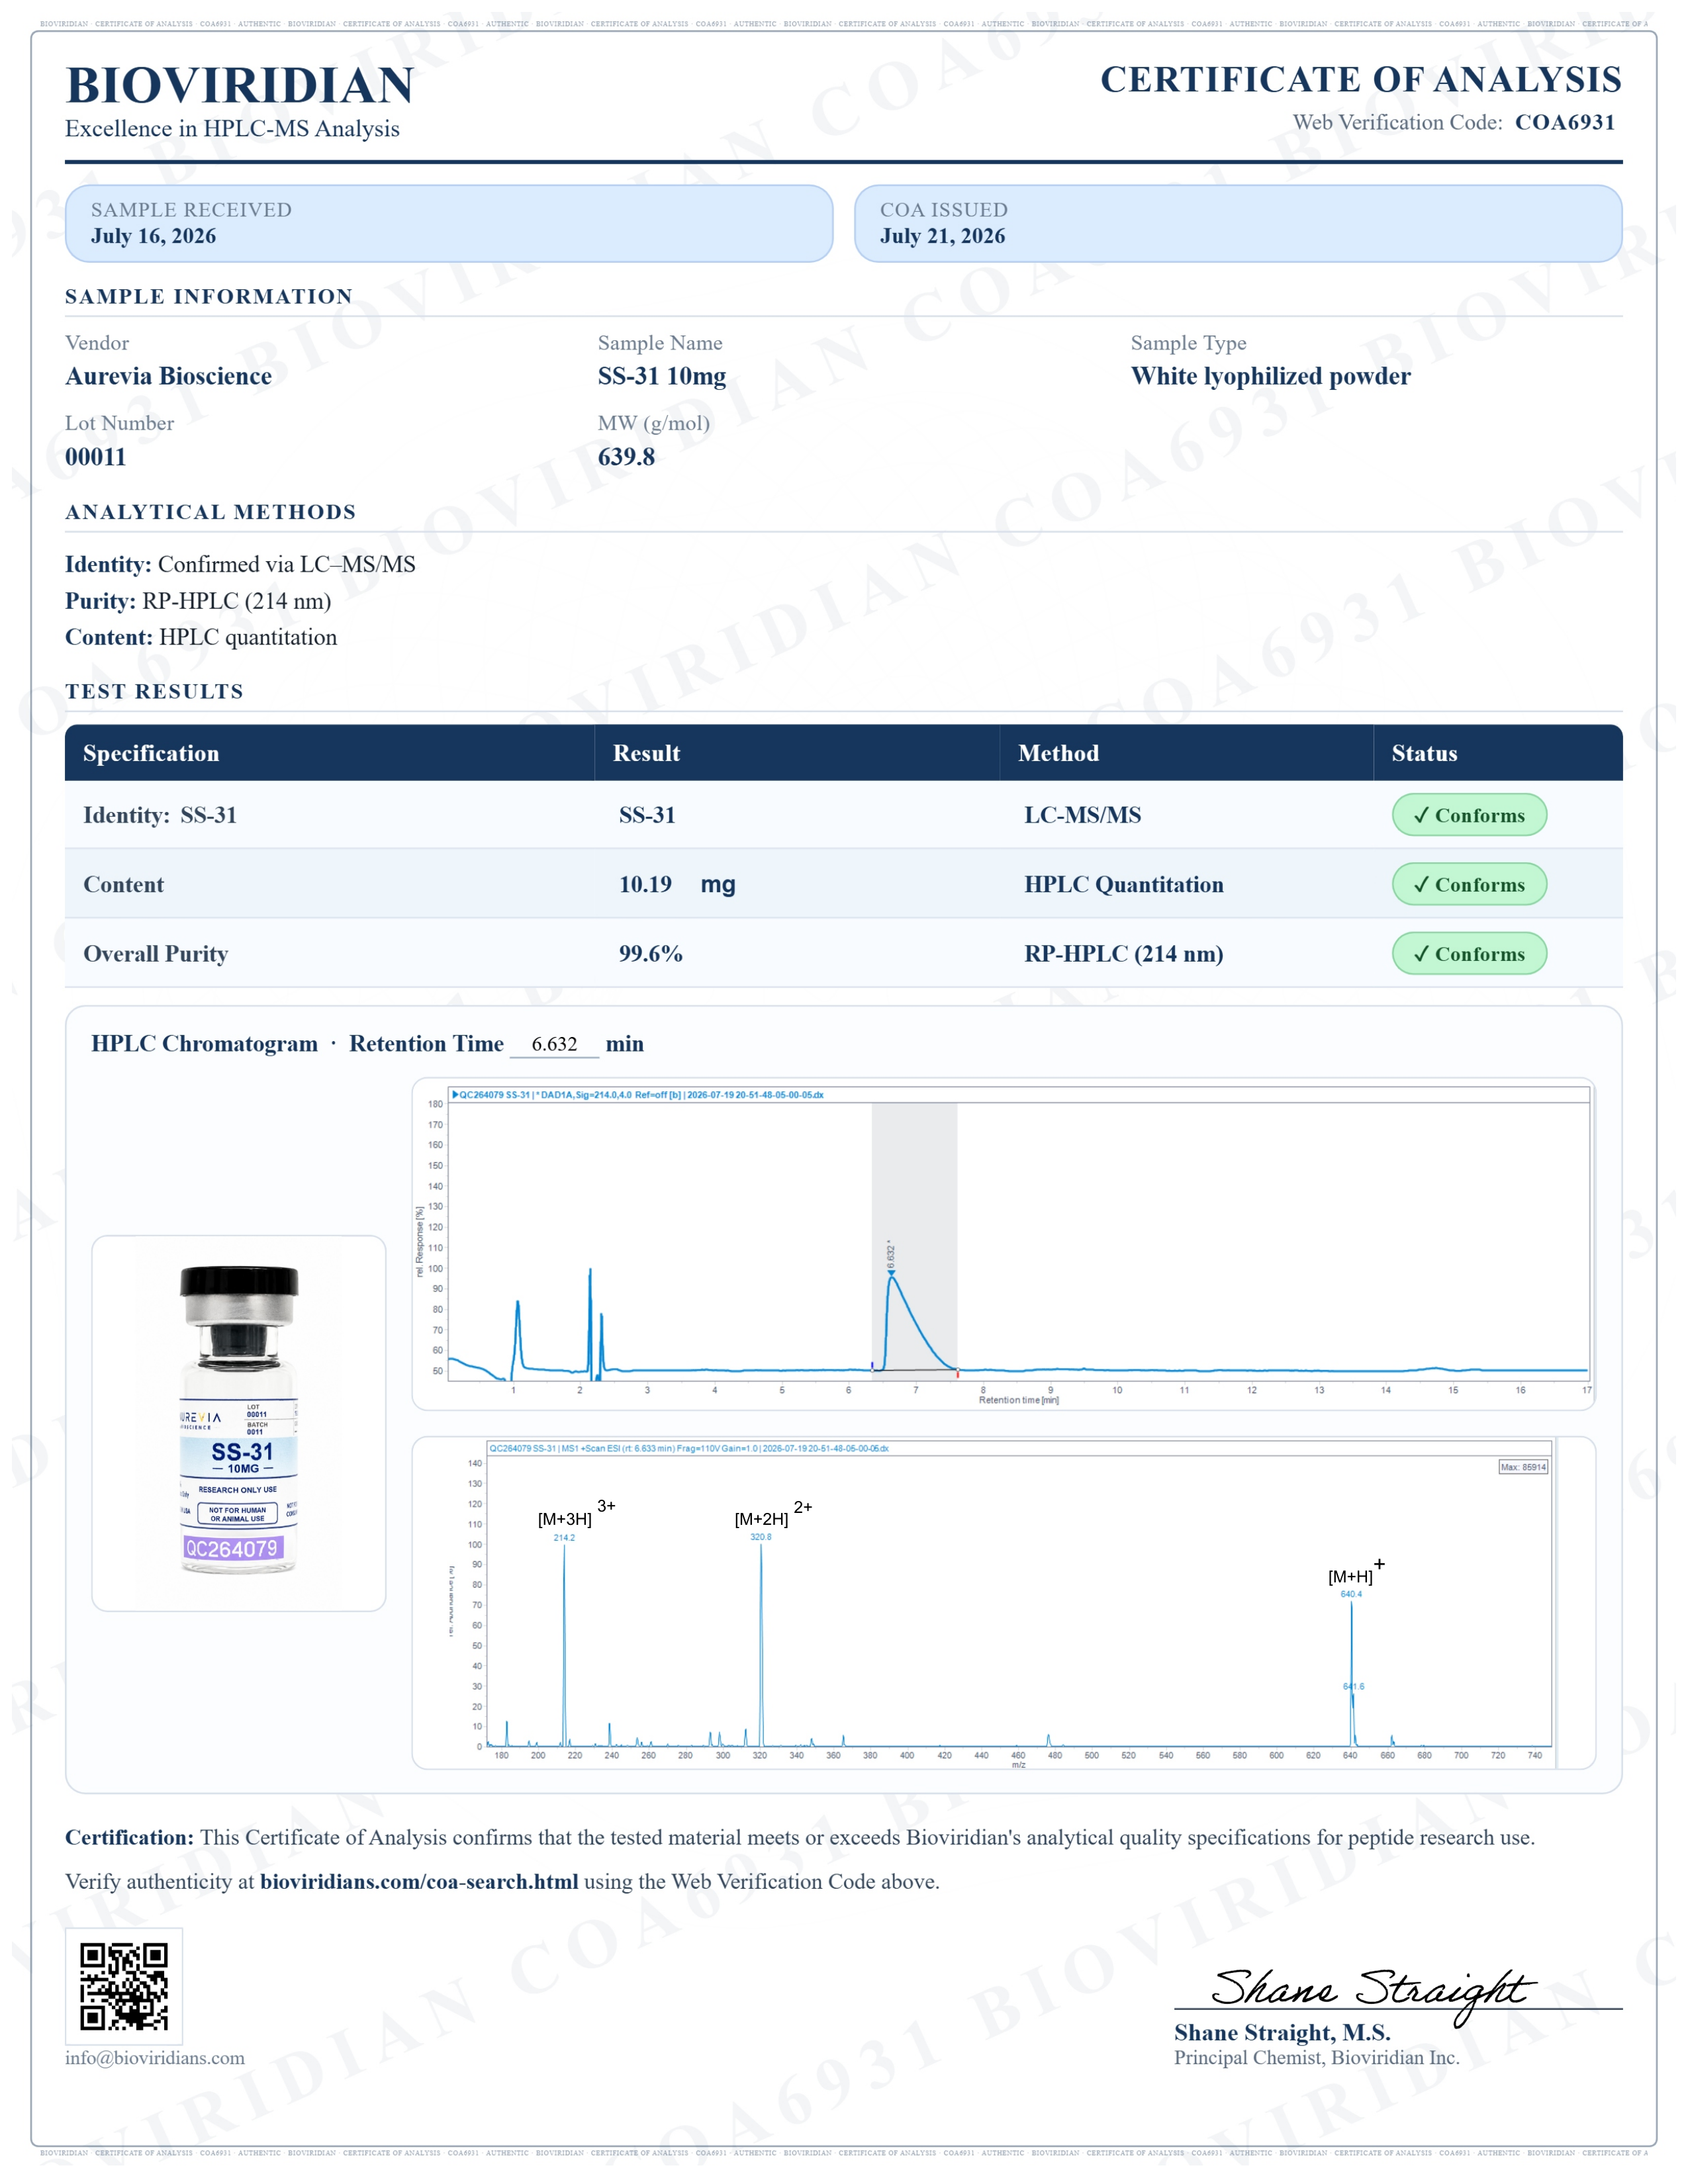
Task: Click the Conforms badge in Overall Purity row
Action: pos(1469,953)
